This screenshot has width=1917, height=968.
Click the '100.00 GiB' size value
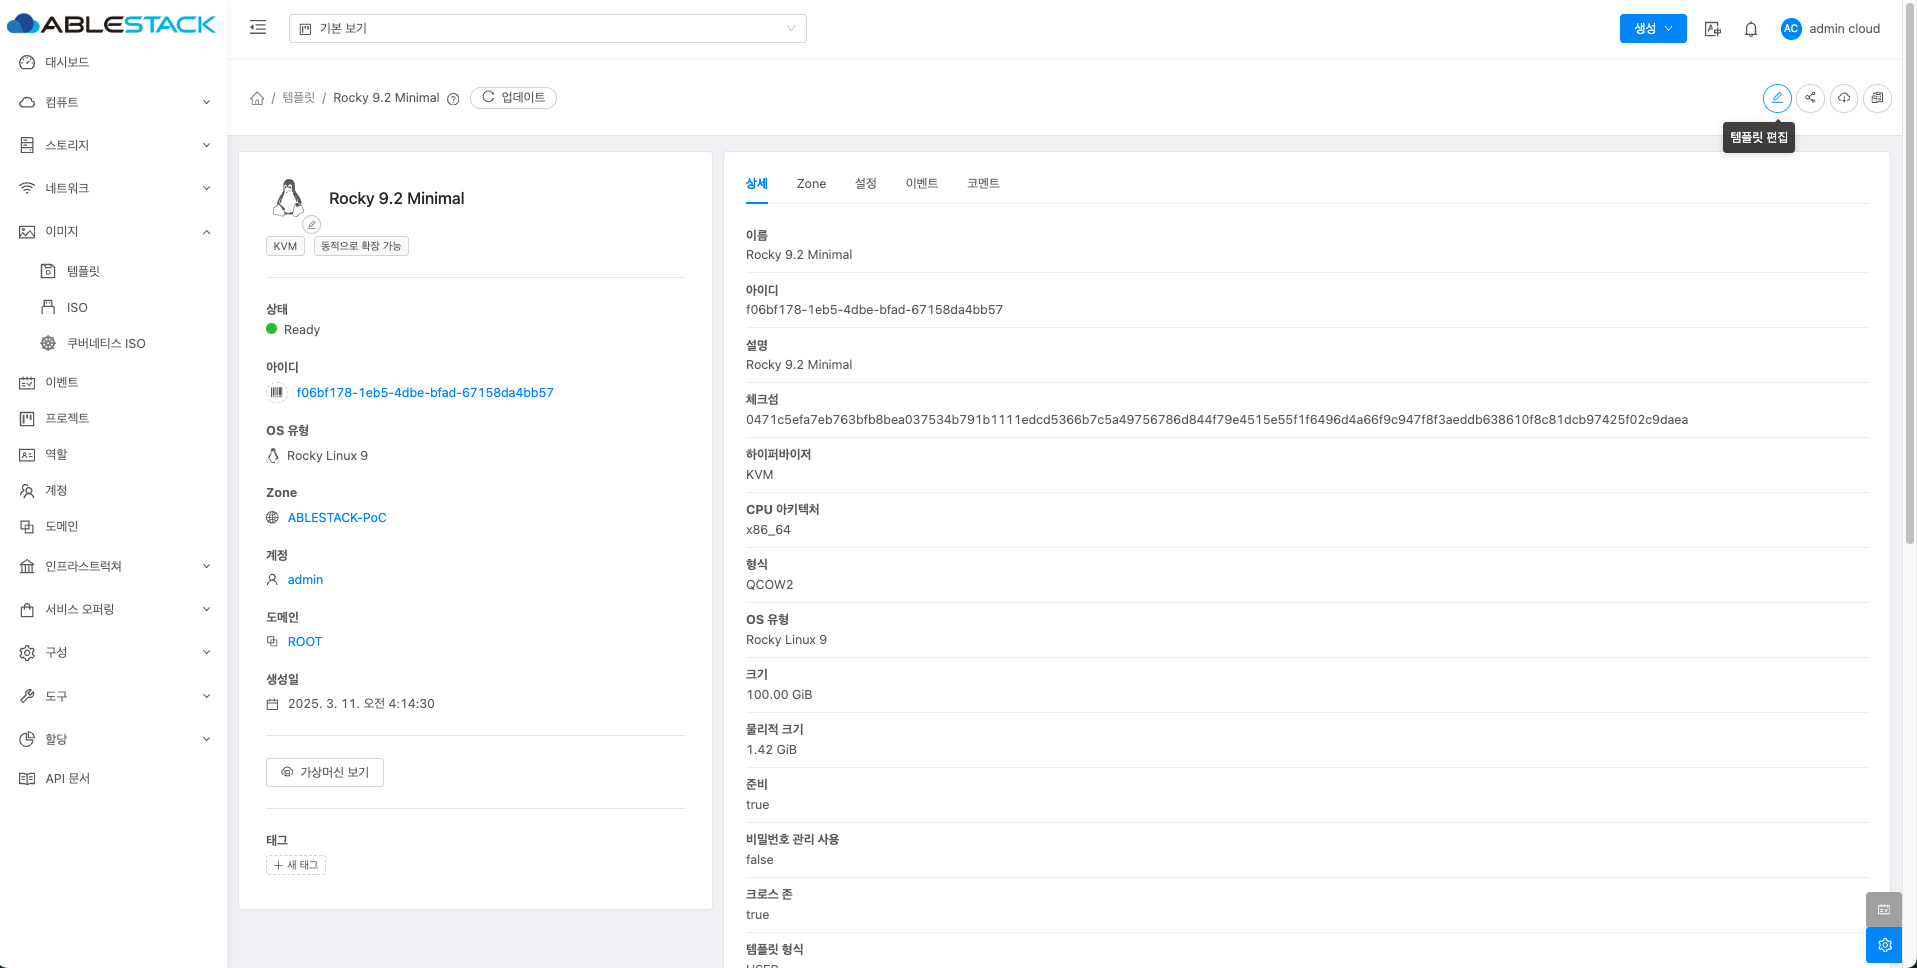(x=779, y=695)
